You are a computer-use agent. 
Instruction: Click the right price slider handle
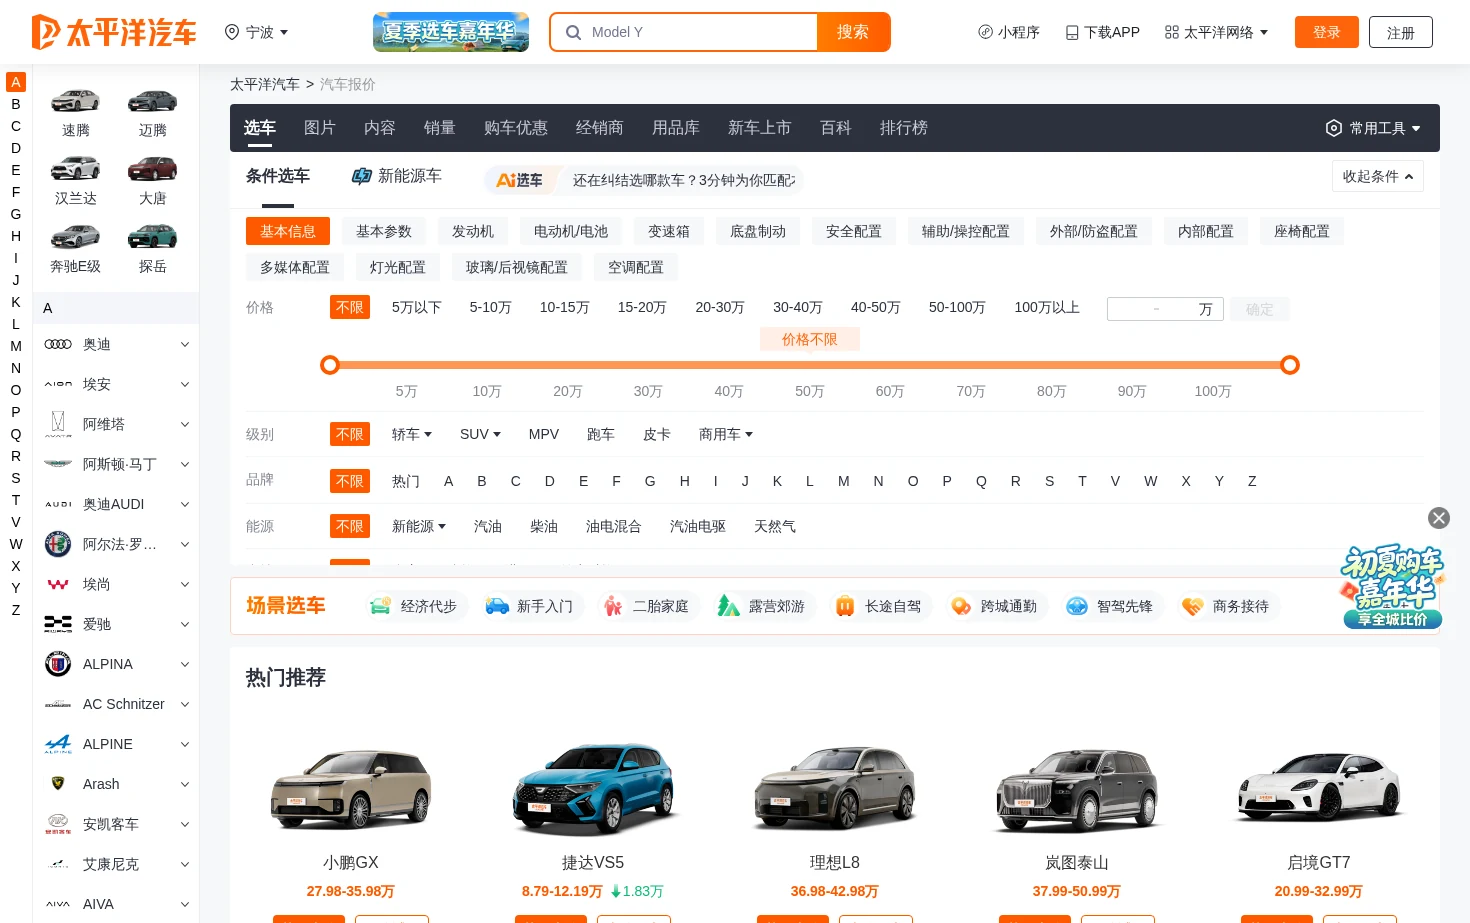click(1290, 365)
